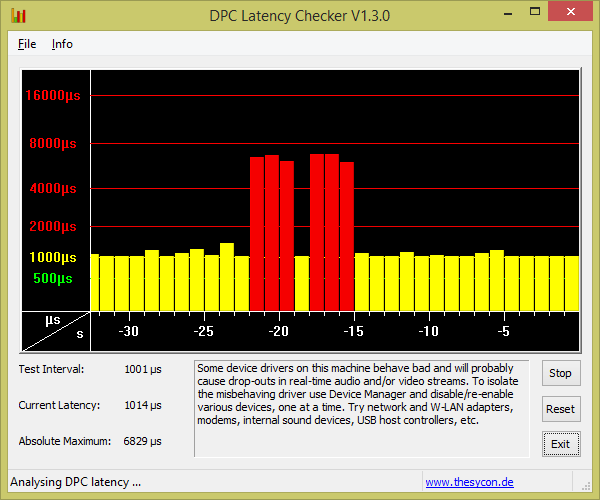Image resolution: width=600 pixels, height=500 pixels.
Task: Click the Test Interval value 1001 µs
Action: point(143,370)
